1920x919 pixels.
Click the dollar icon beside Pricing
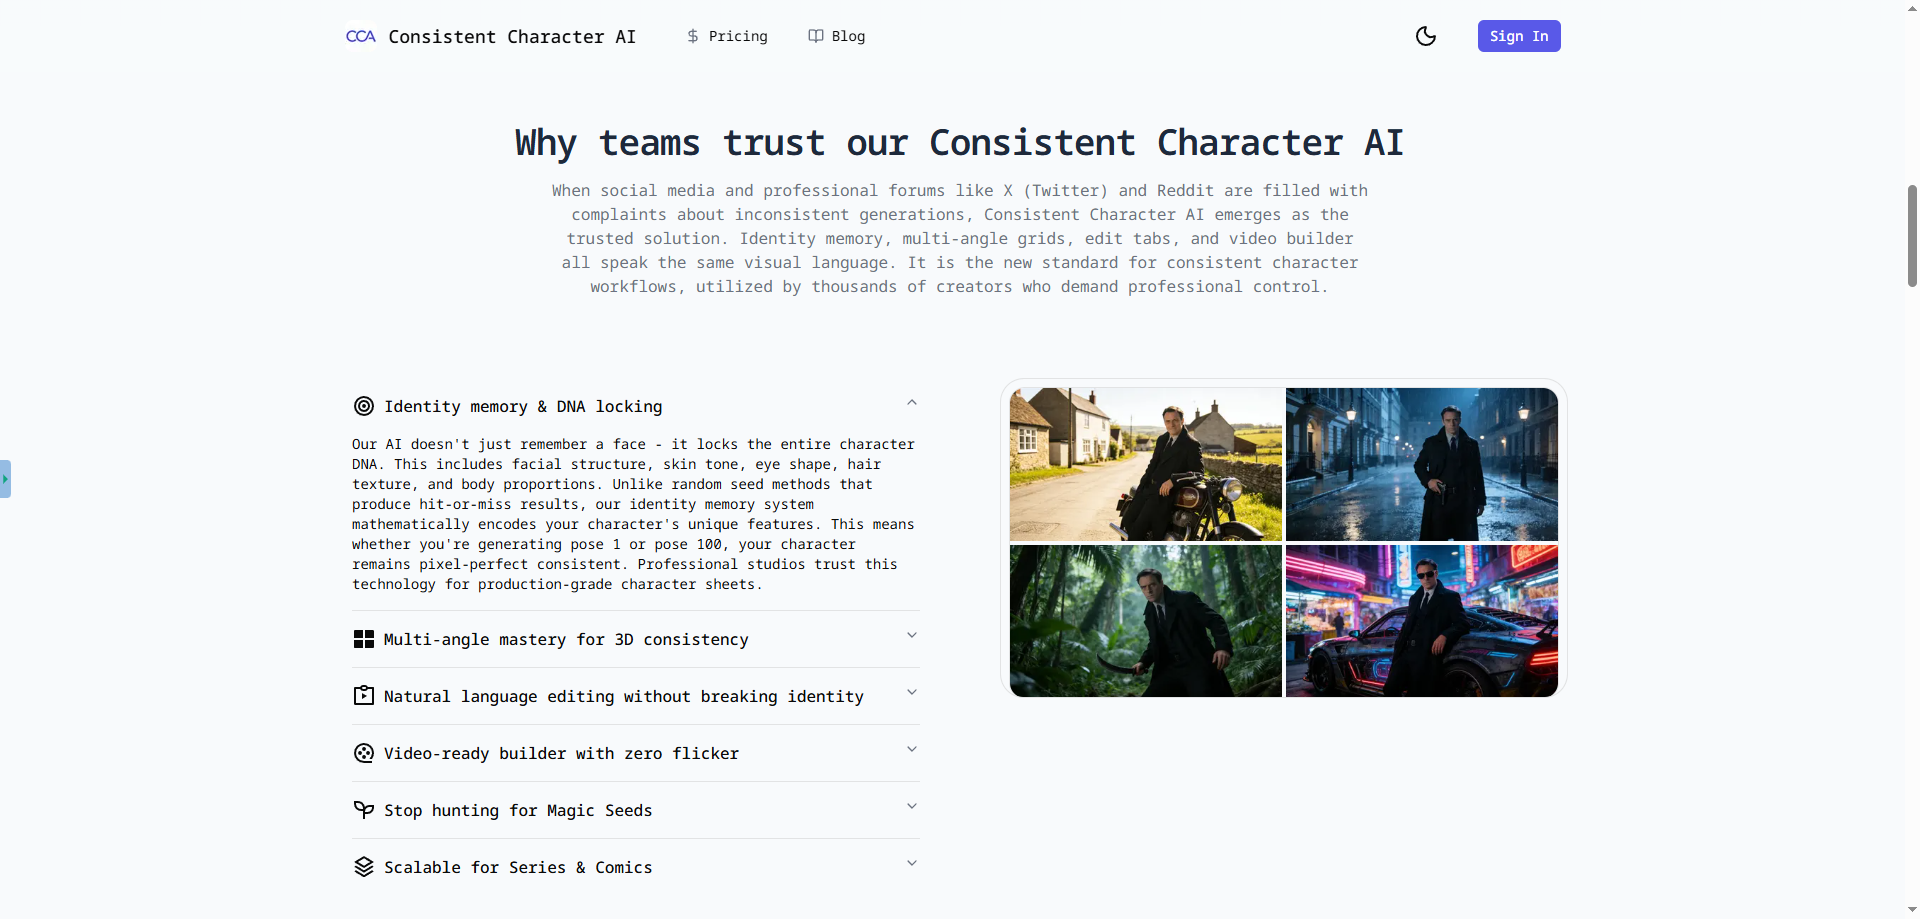click(694, 36)
